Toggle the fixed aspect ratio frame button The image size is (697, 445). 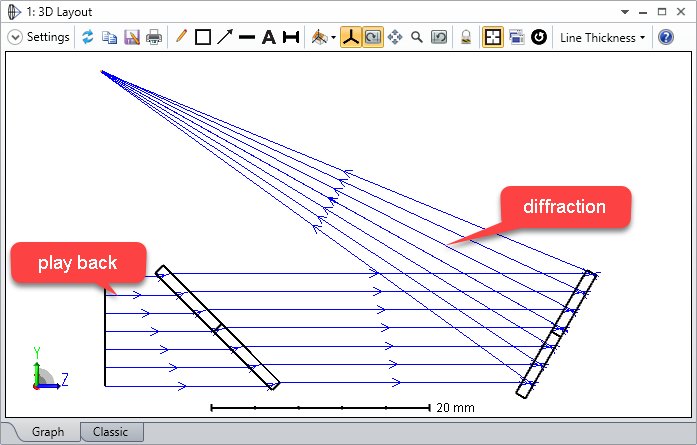tap(493, 37)
